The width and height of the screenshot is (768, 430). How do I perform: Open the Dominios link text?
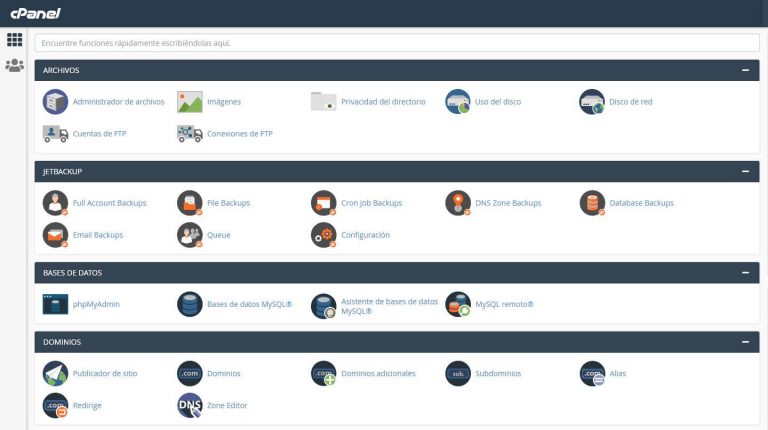coord(223,374)
